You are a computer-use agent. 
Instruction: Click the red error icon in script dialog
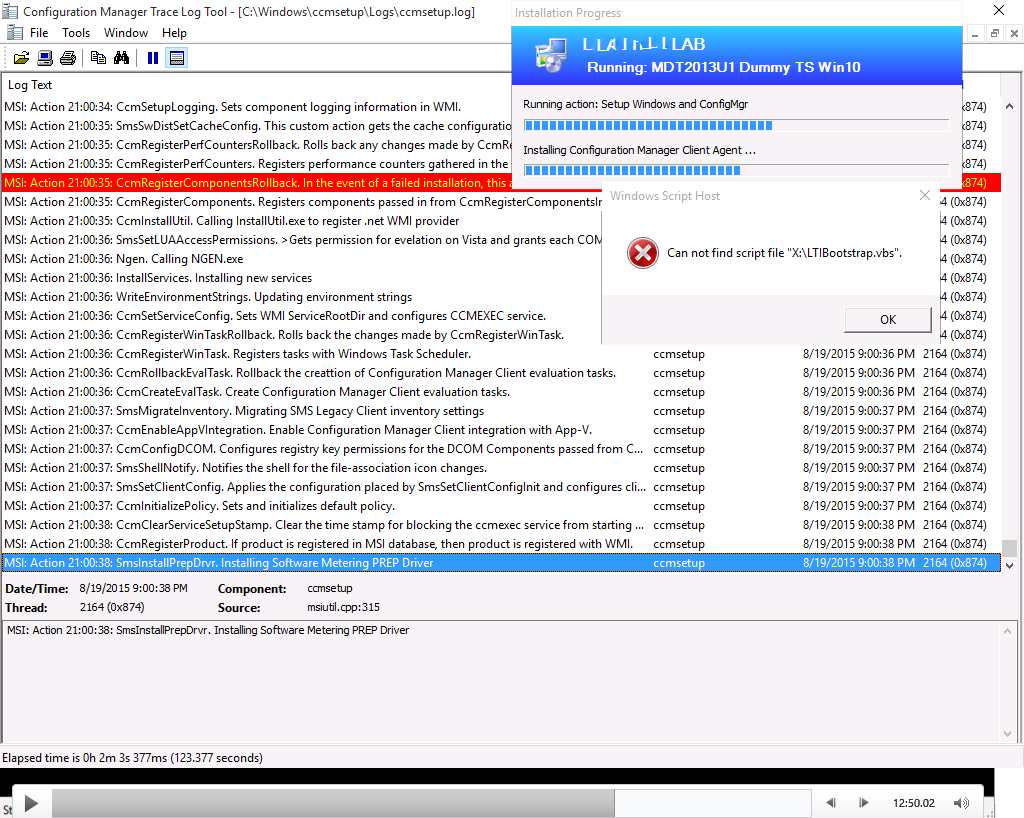(643, 253)
